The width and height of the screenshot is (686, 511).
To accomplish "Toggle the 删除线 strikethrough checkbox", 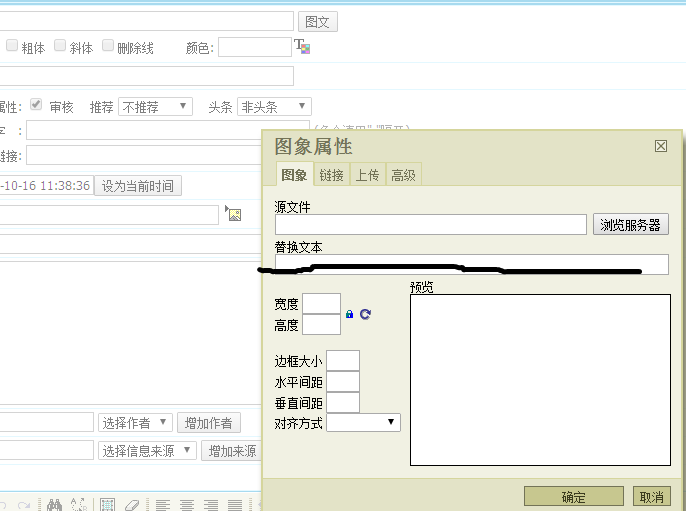I will 108,46.
